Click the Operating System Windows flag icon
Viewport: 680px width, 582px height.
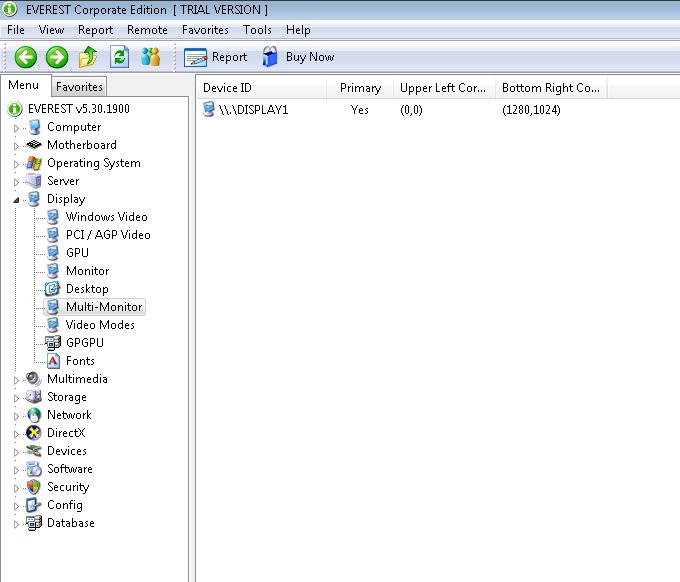point(34,163)
